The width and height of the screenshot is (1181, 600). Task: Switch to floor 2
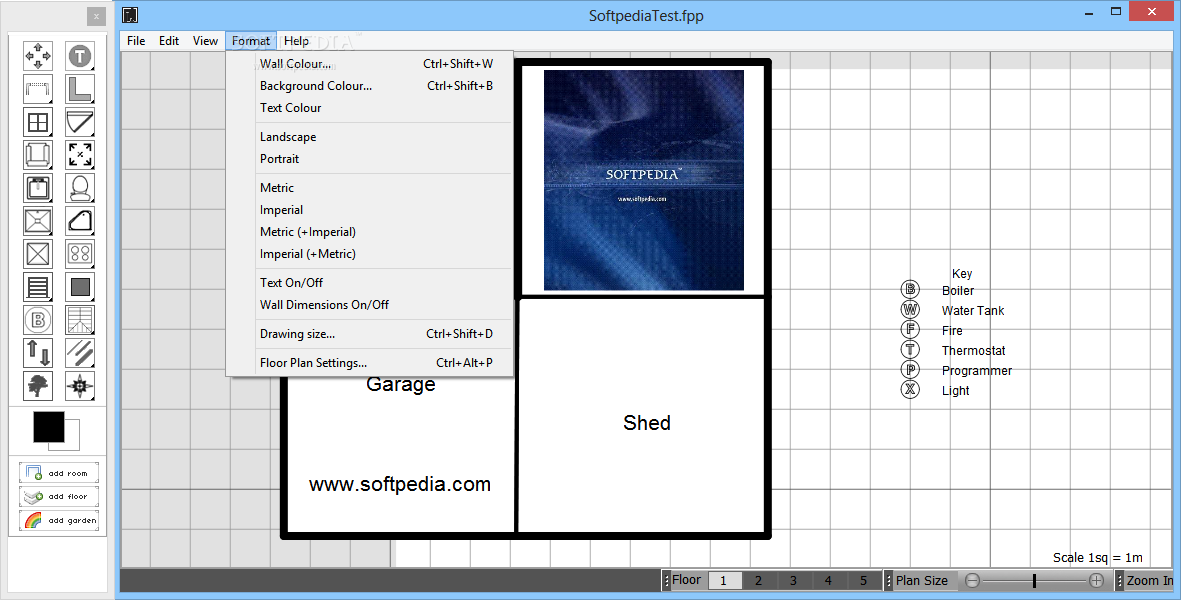coord(758,580)
